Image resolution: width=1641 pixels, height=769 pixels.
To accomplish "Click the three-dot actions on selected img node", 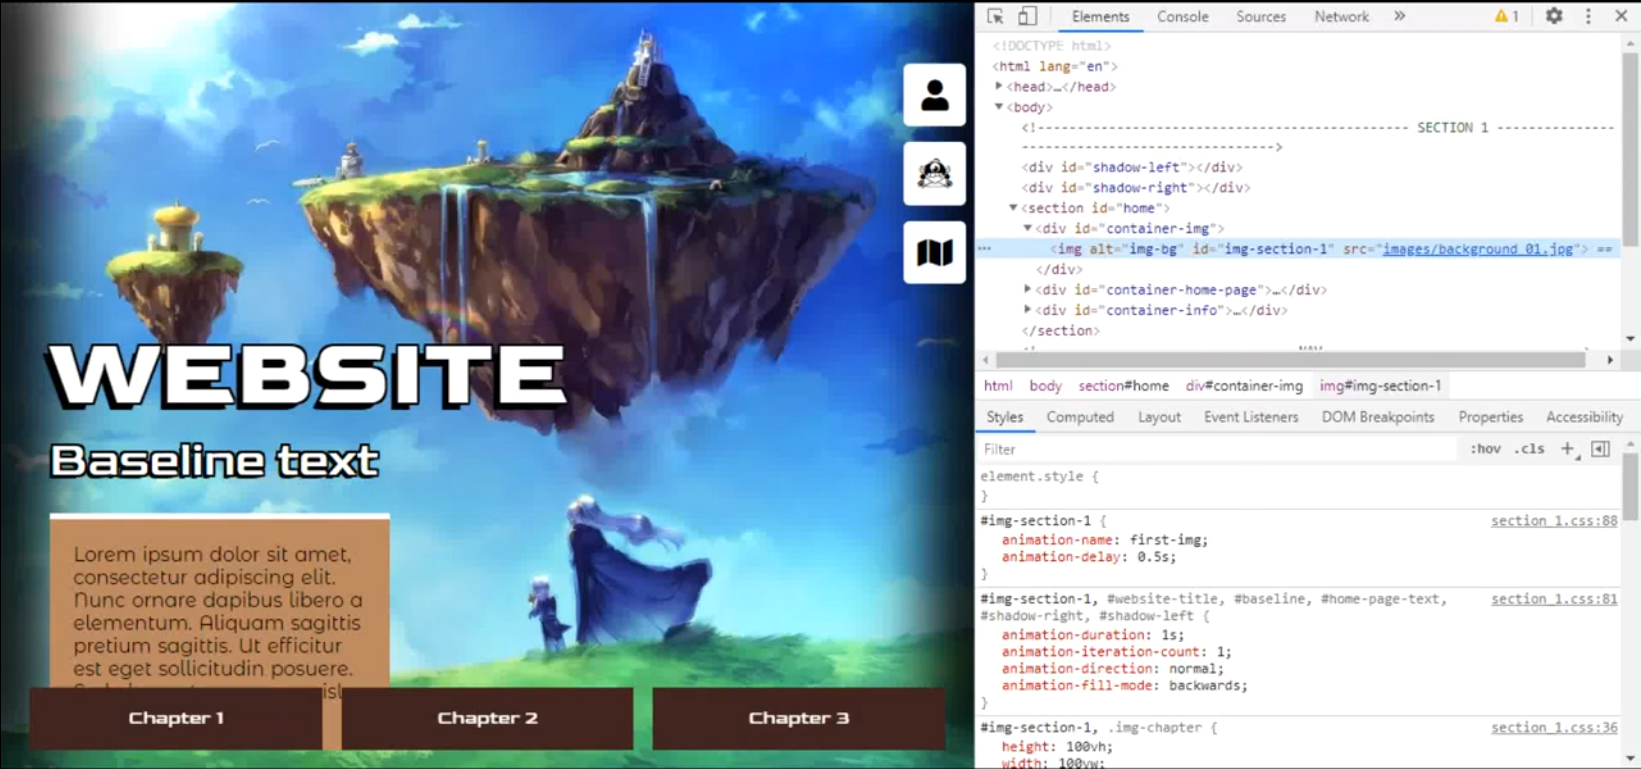I will coord(985,249).
